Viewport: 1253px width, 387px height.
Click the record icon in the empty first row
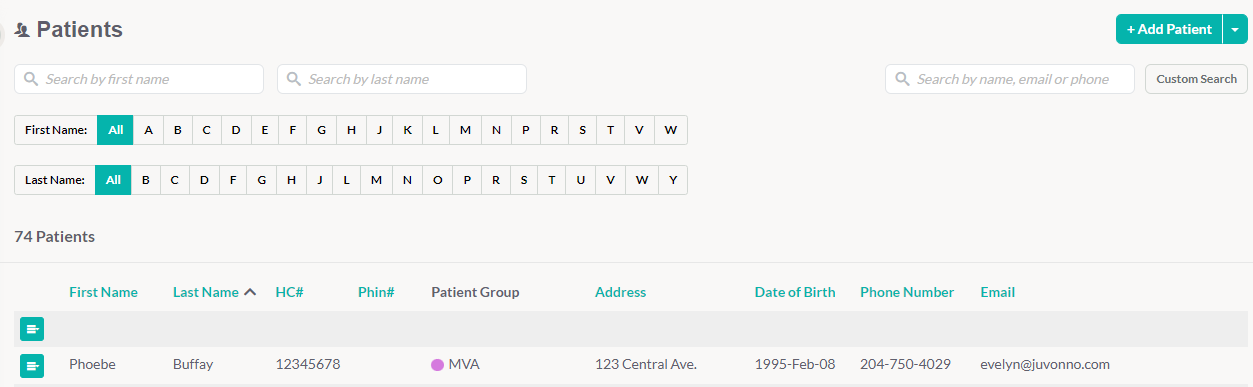(32, 329)
